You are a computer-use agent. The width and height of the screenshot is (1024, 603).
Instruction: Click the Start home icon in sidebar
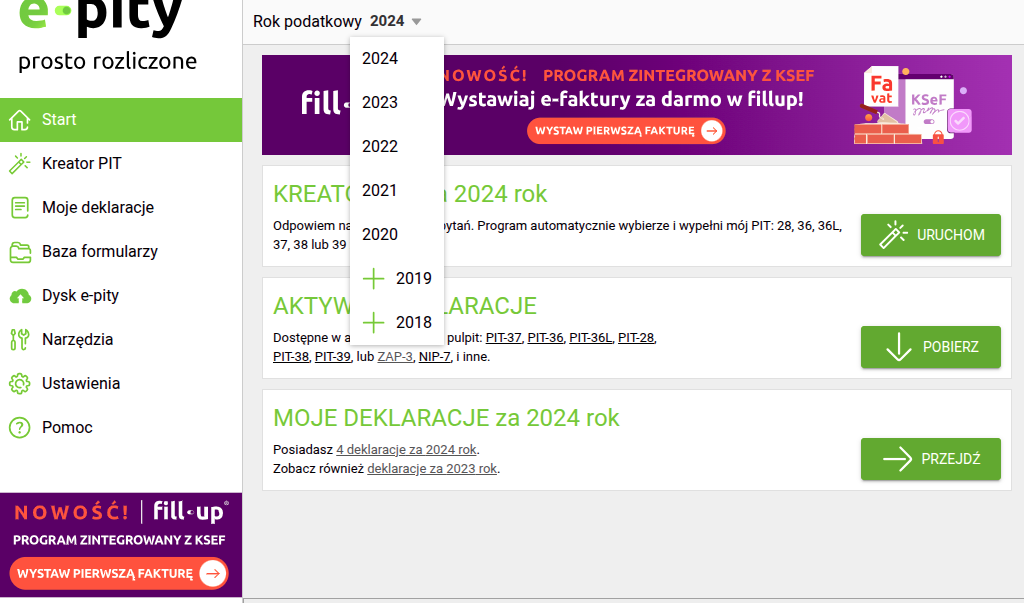pos(19,120)
